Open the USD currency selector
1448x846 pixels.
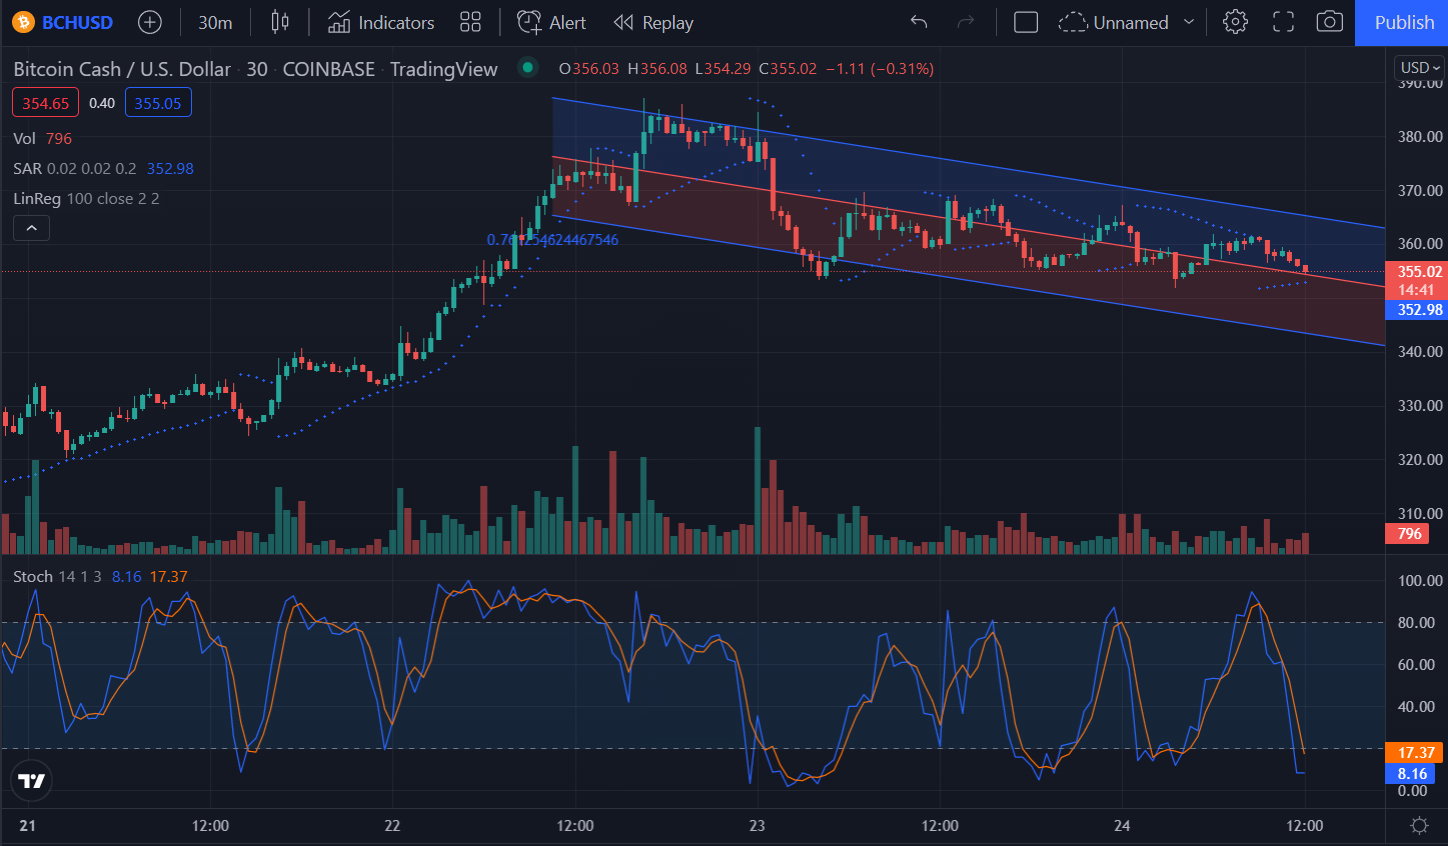point(1420,68)
